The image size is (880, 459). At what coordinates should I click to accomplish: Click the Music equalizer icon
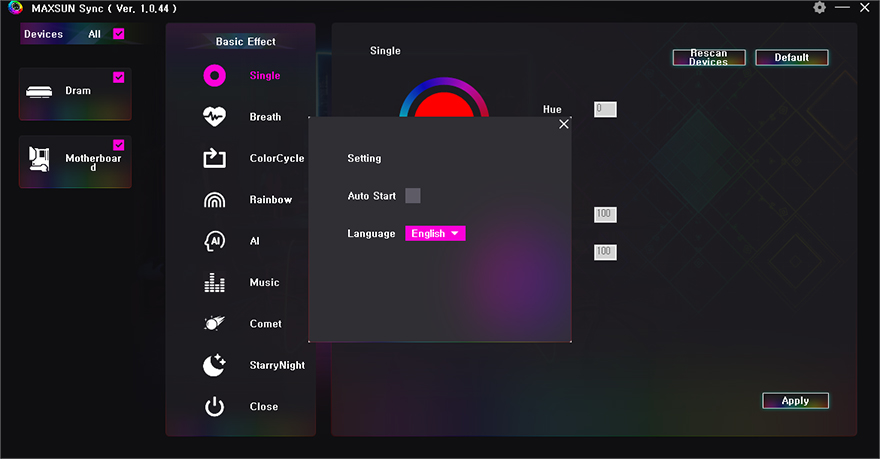point(214,282)
